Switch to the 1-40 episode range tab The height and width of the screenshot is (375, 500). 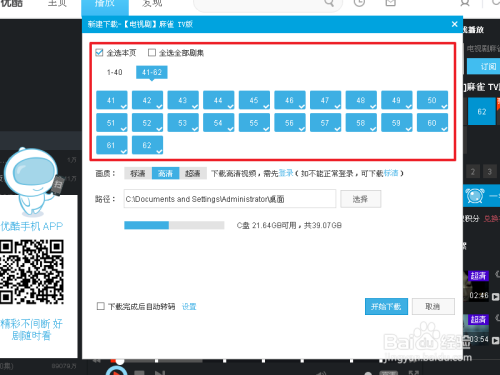(x=115, y=72)
